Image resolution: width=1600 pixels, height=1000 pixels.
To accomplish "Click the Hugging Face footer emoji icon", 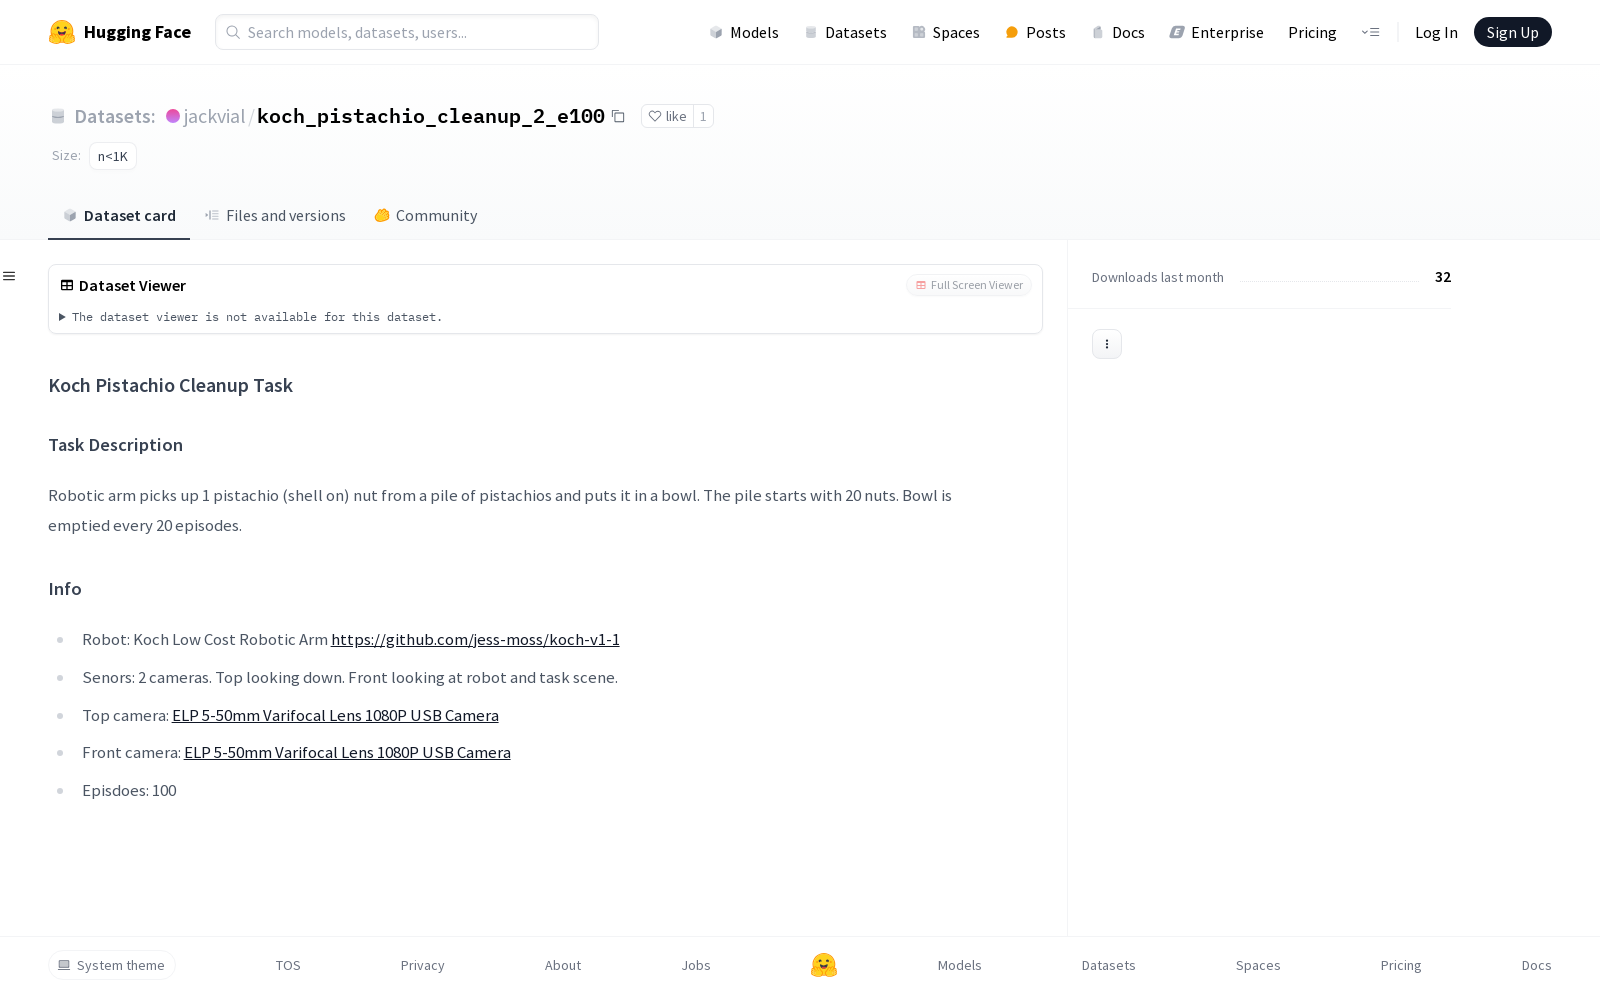I will click(824, 965).
